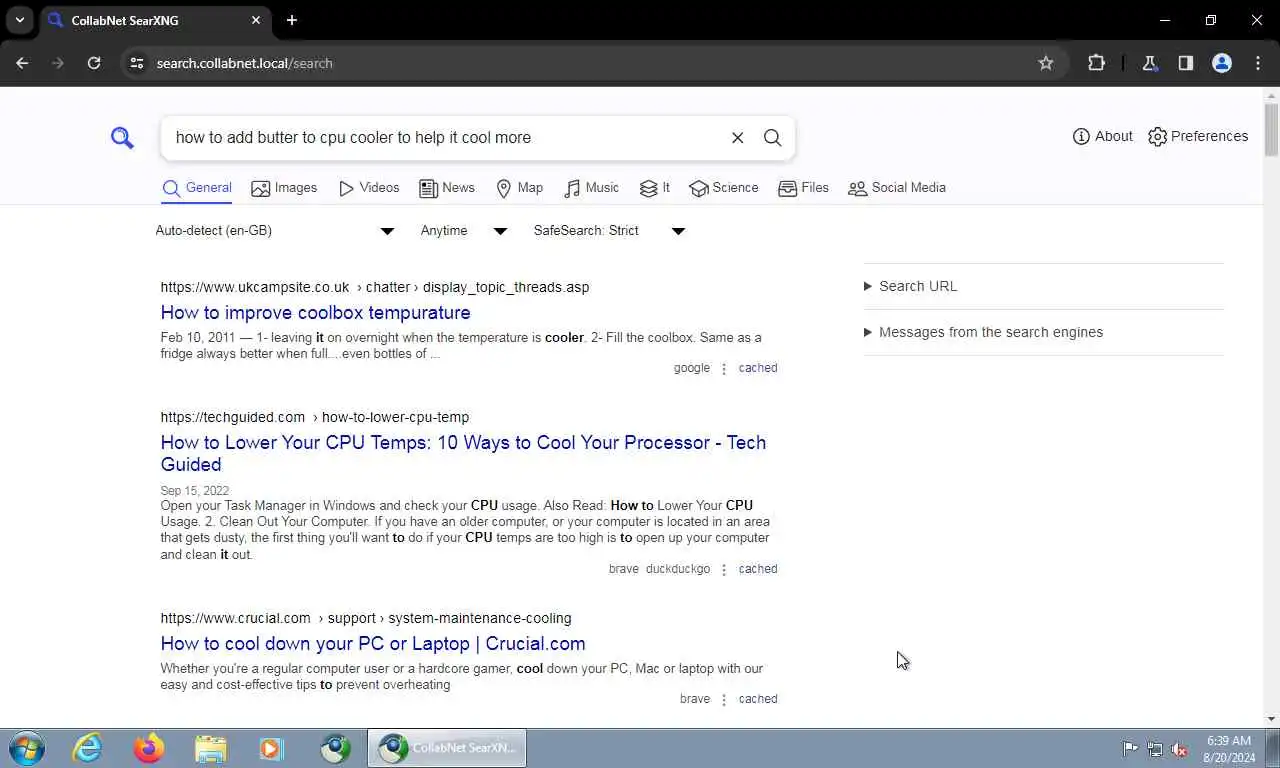Viewport: 1280px width, 768px height.
Task: Bookmark this page with star icon
Action: [1046, 63]
